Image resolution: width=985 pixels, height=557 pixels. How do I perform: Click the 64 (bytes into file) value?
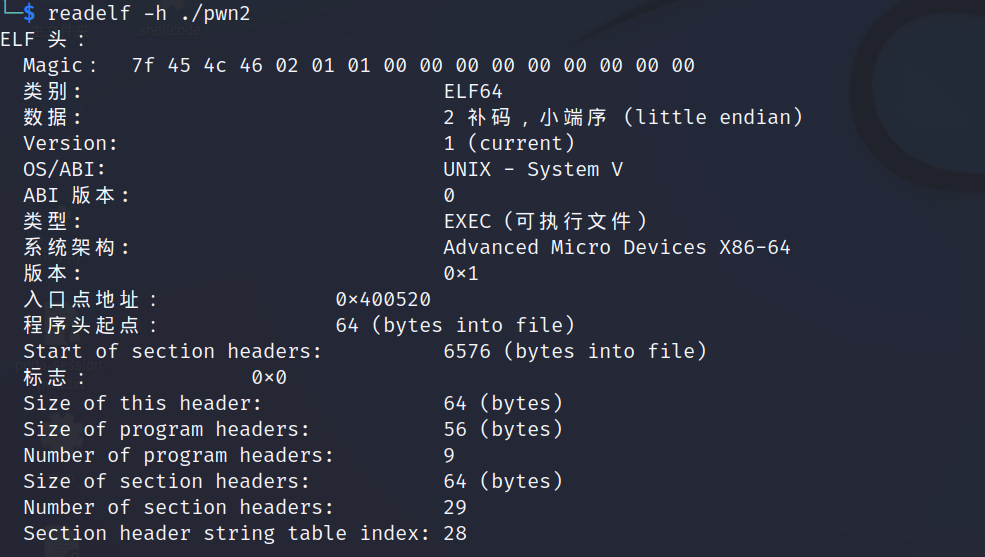(455, 325)
